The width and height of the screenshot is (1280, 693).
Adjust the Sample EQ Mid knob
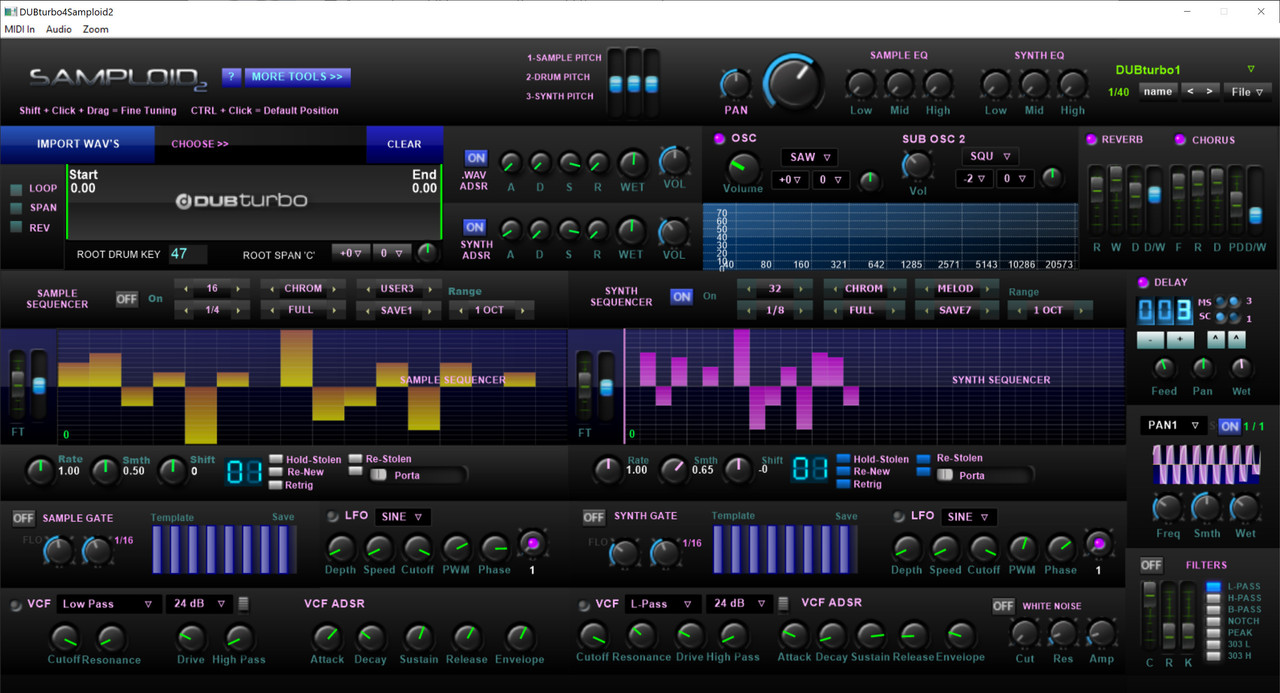(899, 84)
